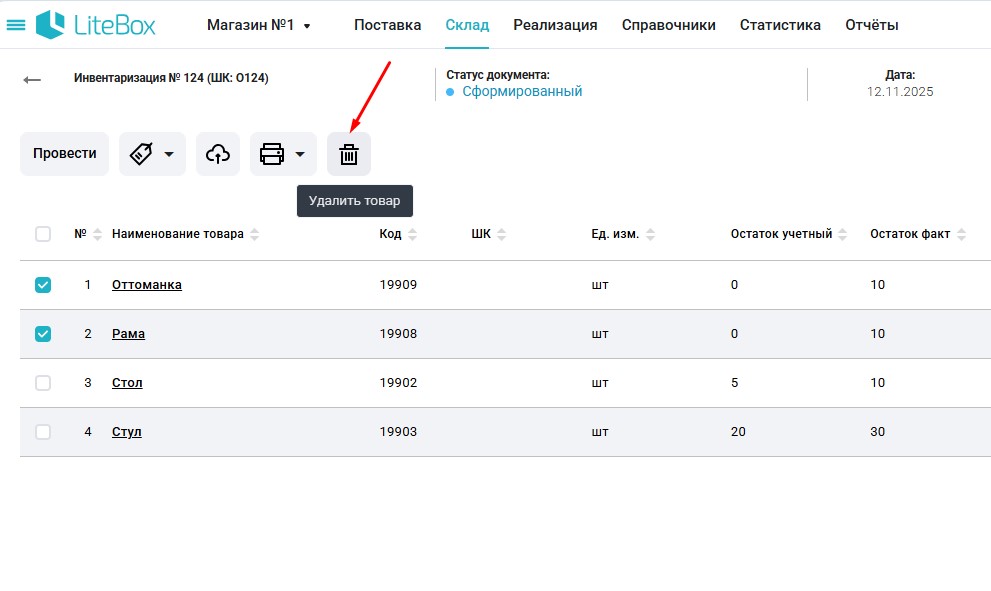This screenshot has height=591, width=991.
Task: Uncheck the Оттоманка row checkbox
Action: pos(43,285)
